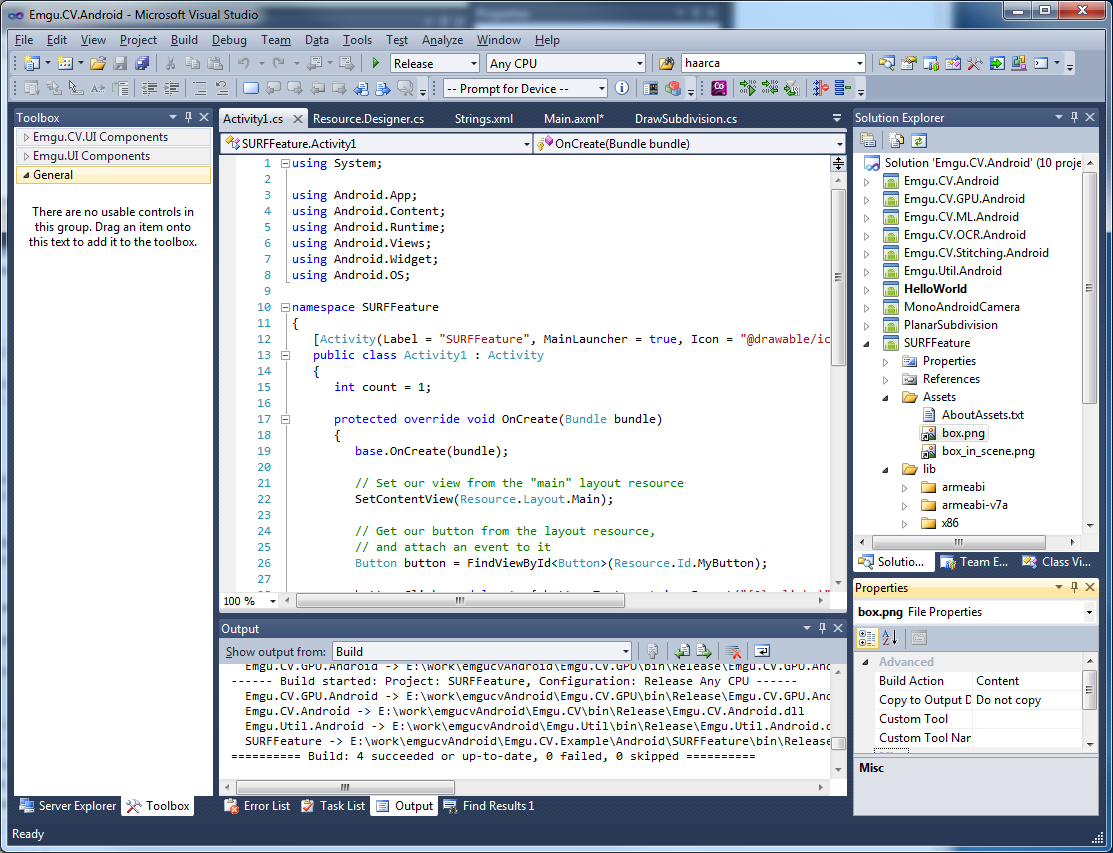Toggle auto-hide pin on the Properties panel
Image resolution: width=1113 pixels, height=853 pixels.
(x=1074, y=588)
